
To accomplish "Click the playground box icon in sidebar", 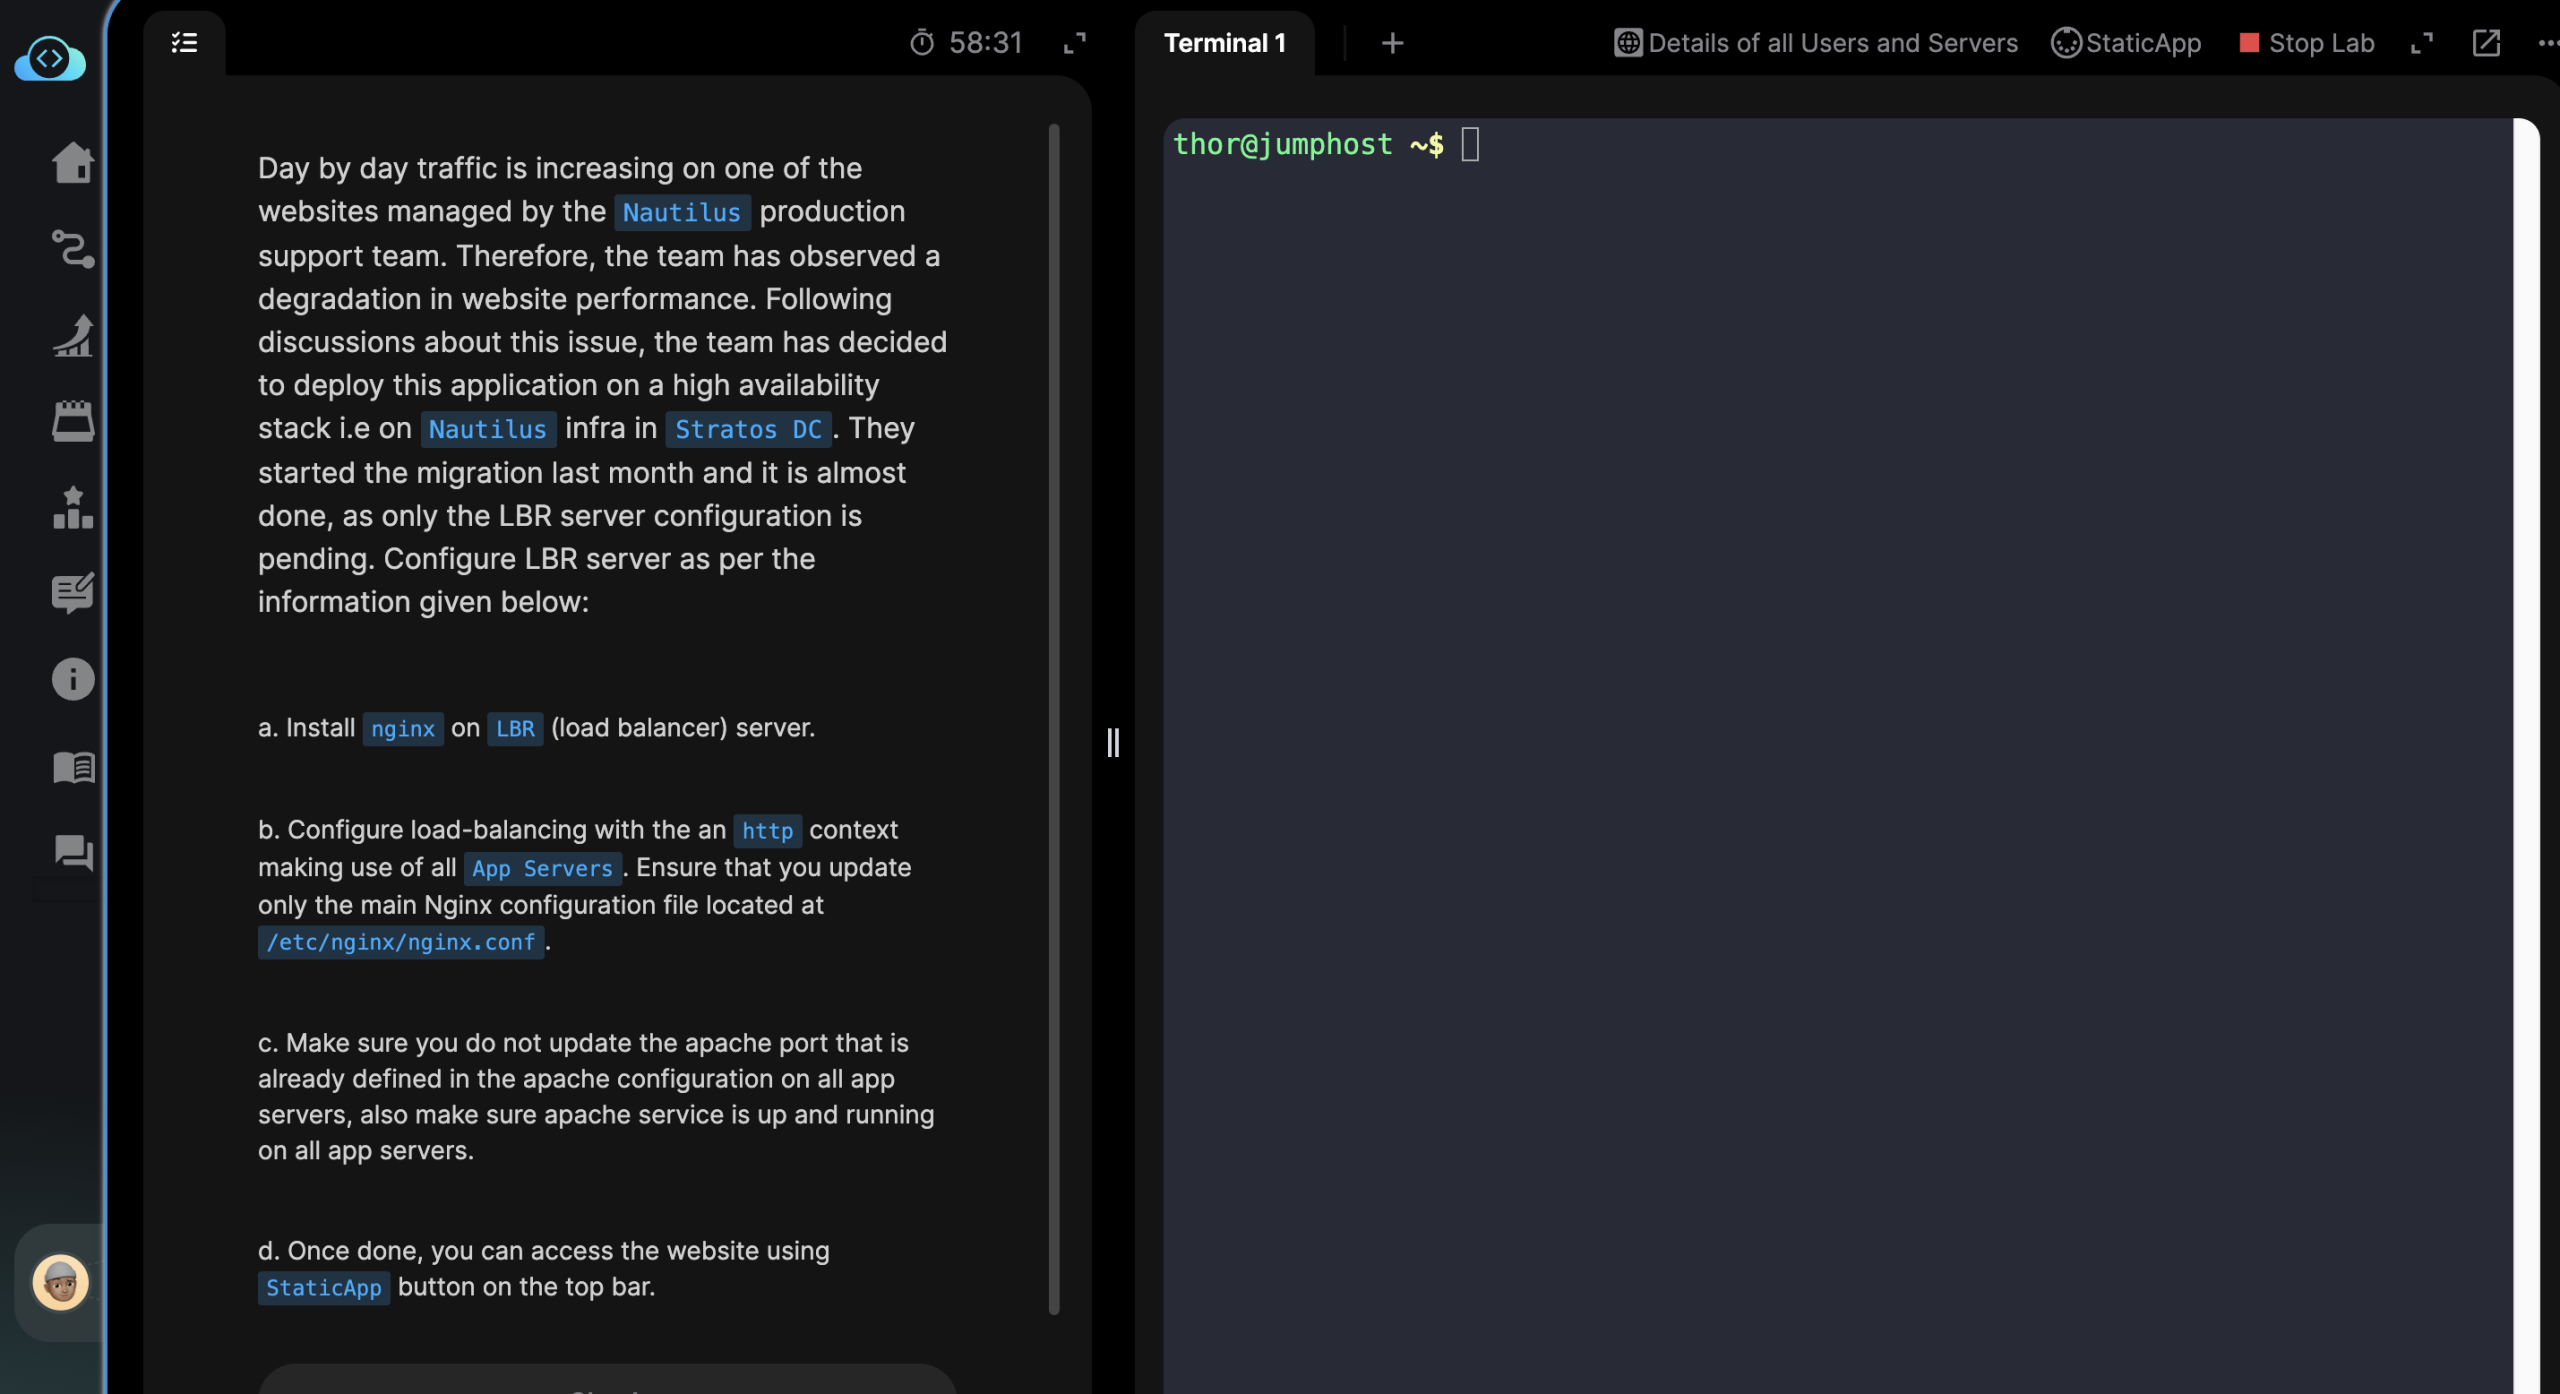I will [73, 422].
